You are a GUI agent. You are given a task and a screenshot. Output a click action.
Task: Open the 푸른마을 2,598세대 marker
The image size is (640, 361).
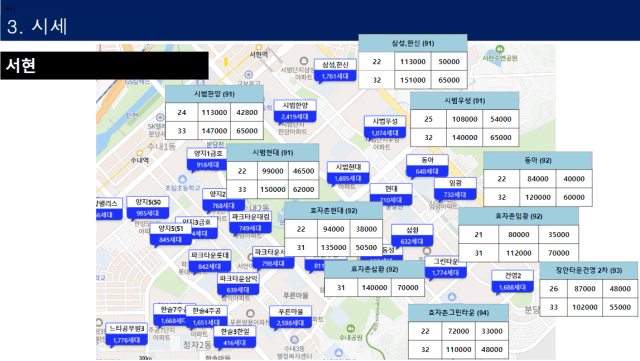click(x=291, y=317)
